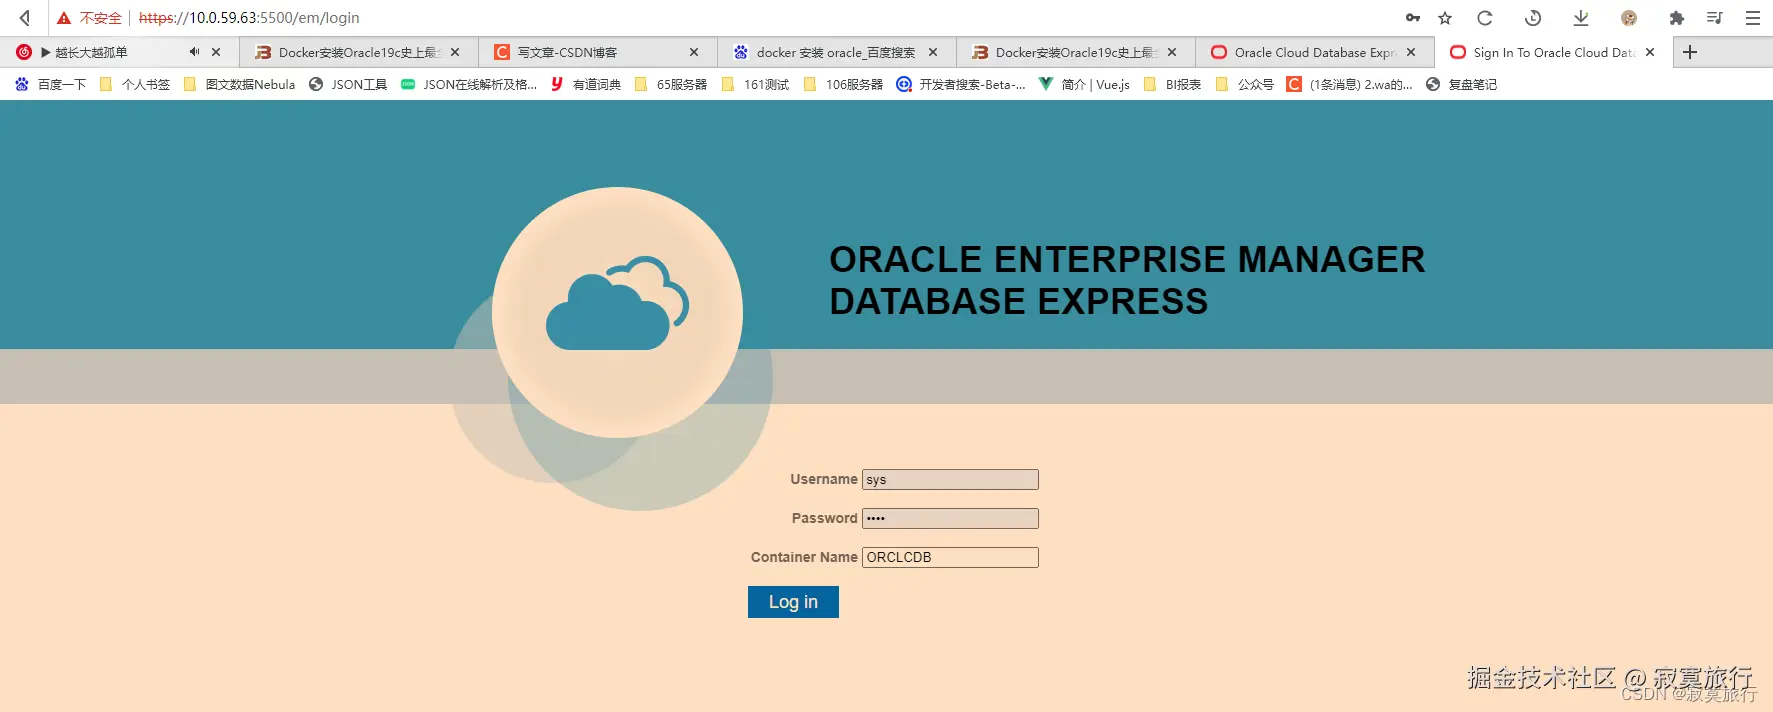This screenshot has height=712, width=1773.
Task: Open the media playlist control icon
Action: click(x=1715, y=18)
